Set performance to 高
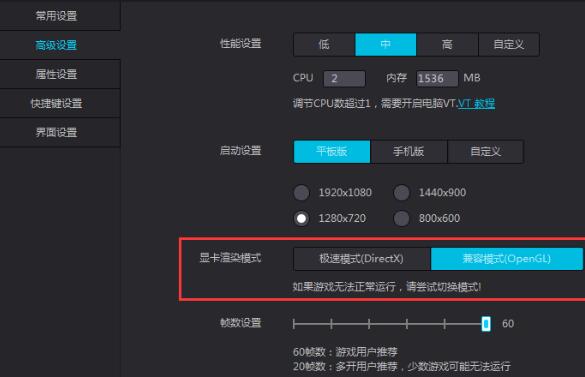 click(x=447, y=44)
